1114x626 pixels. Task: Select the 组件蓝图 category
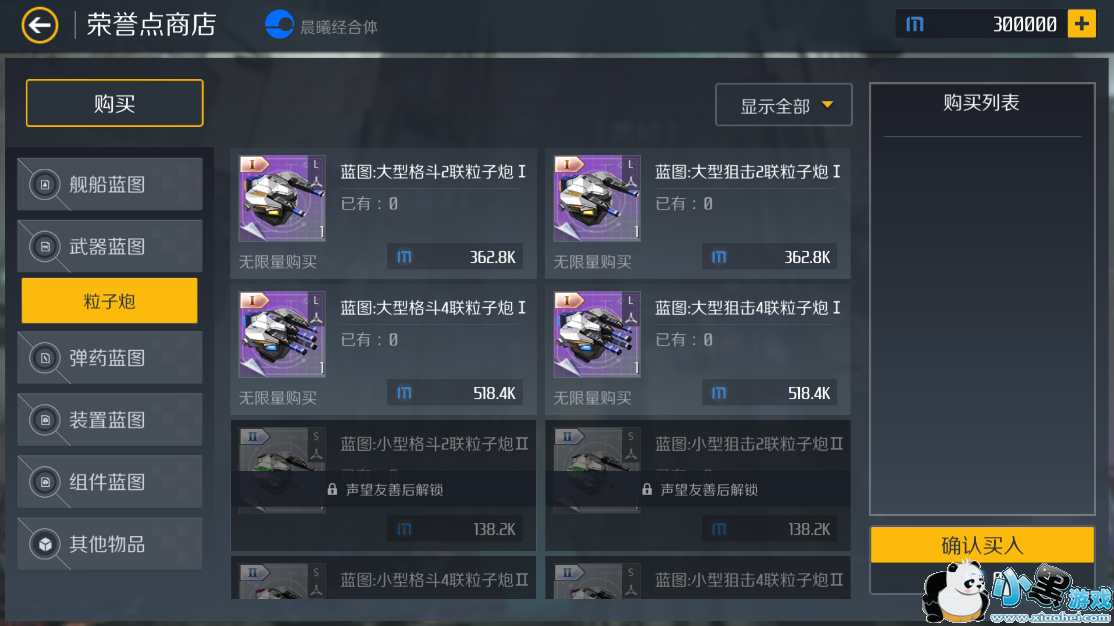coord(110,482)
